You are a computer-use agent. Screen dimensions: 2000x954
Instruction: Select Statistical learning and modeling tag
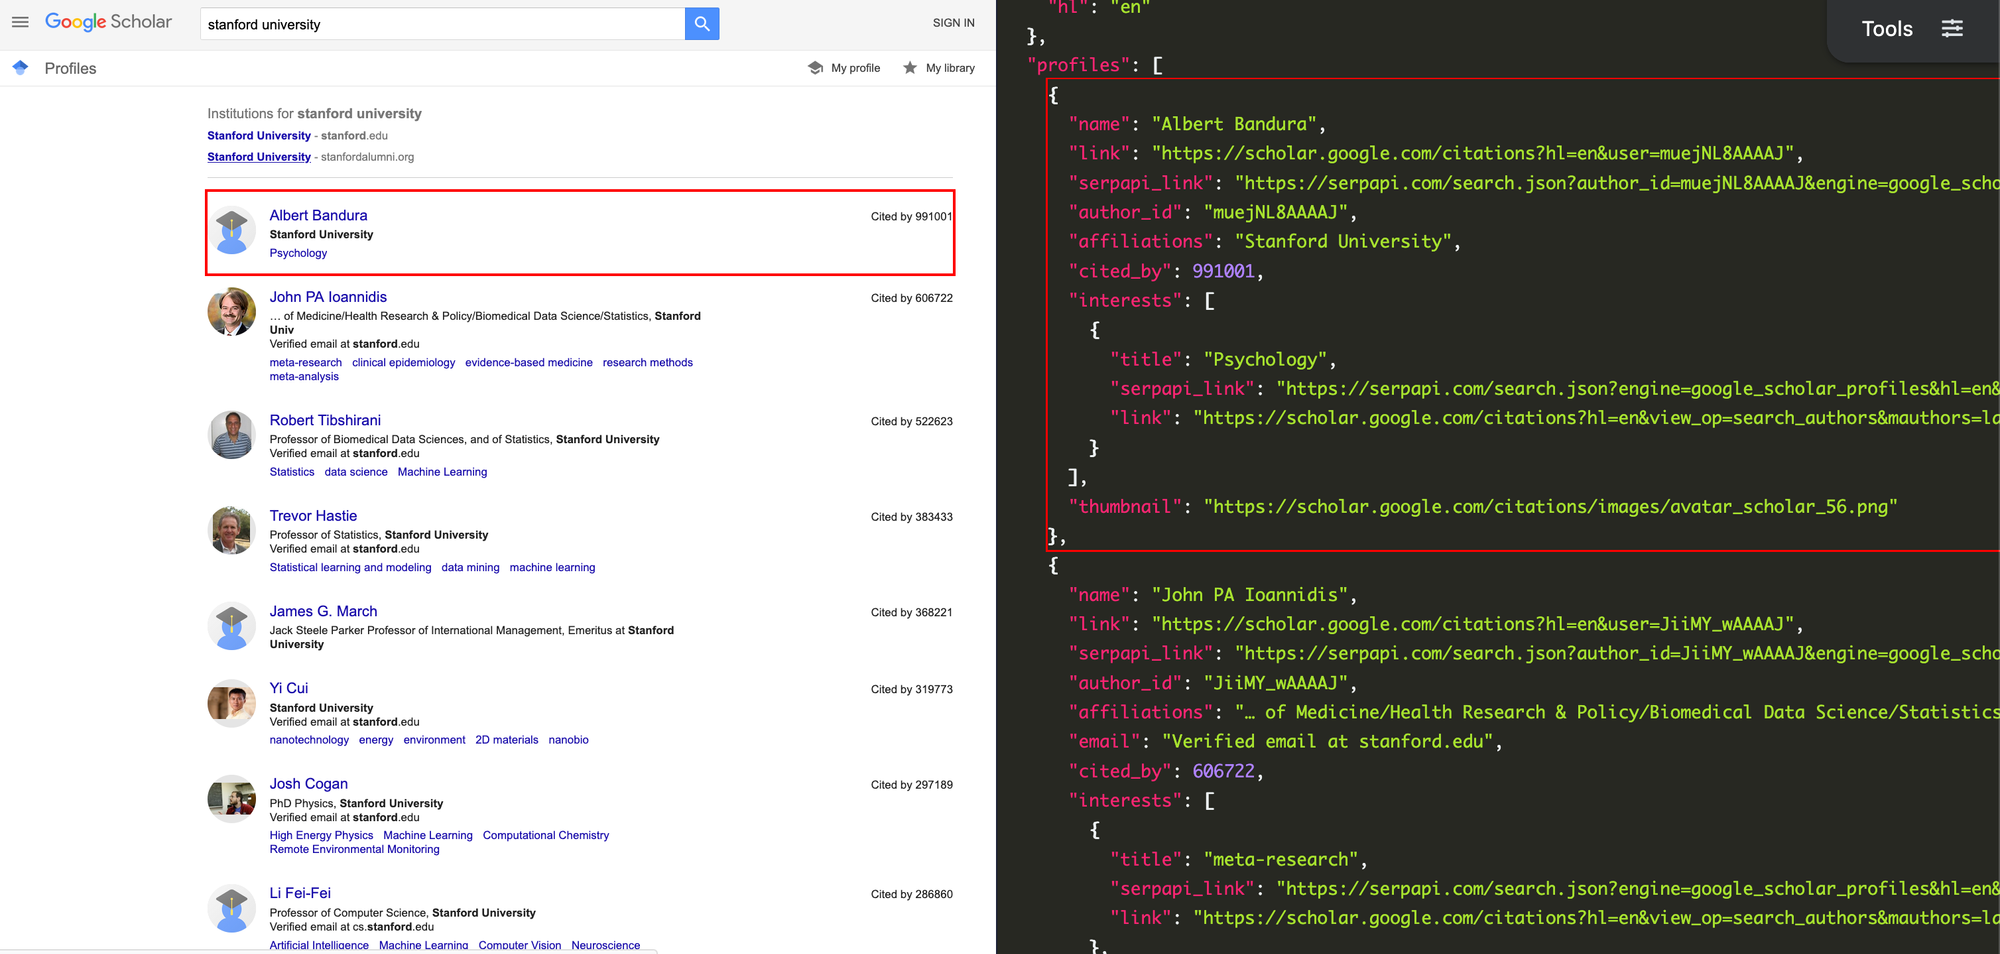pyautogui.click(x=350, y=568)
